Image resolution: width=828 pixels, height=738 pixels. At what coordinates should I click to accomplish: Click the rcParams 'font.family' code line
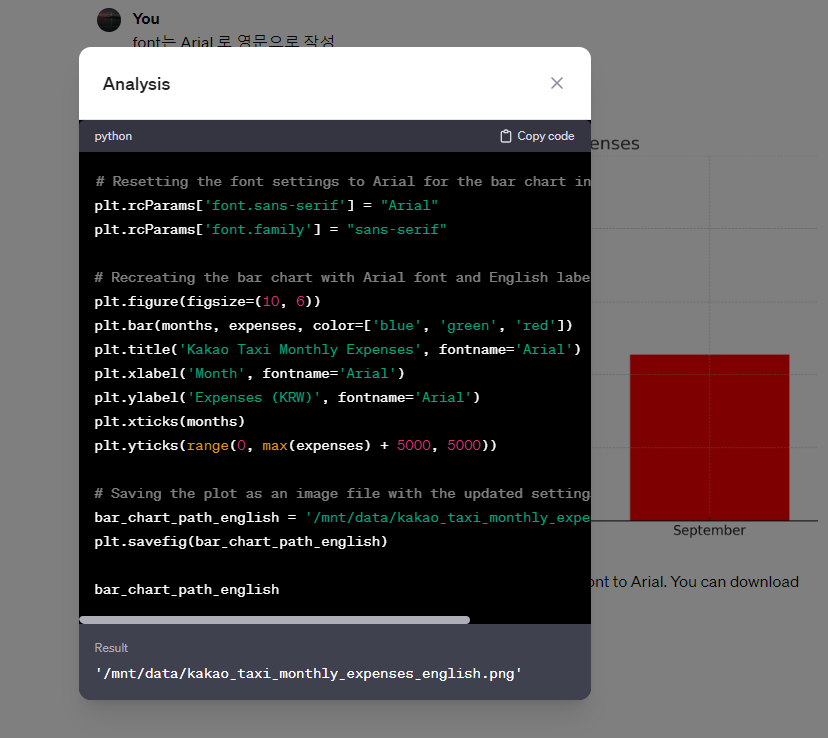(x=270, y=230)
